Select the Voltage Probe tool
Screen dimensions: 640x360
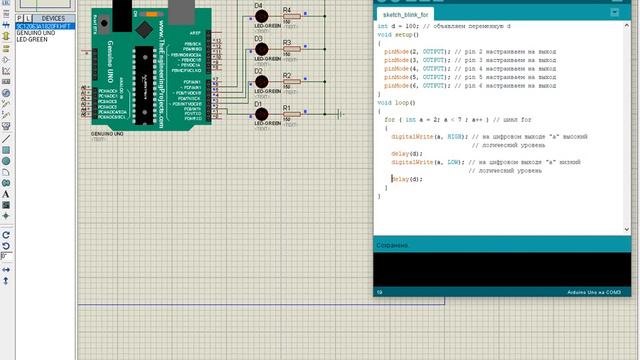click(6, 104)
